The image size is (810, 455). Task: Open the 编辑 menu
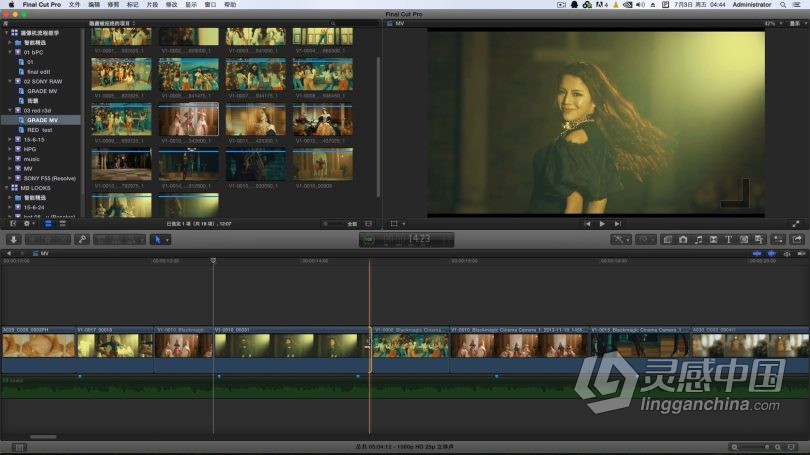coord(94,5)
